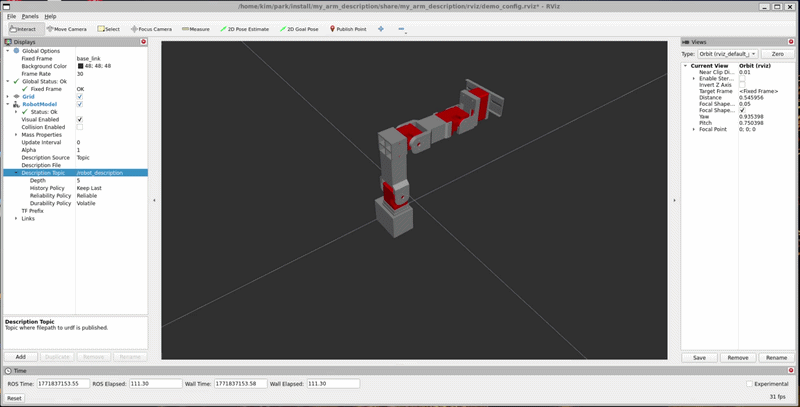Toggle the RobotModel display checkbox
800x407 pixels.
(x=80, y=104)
